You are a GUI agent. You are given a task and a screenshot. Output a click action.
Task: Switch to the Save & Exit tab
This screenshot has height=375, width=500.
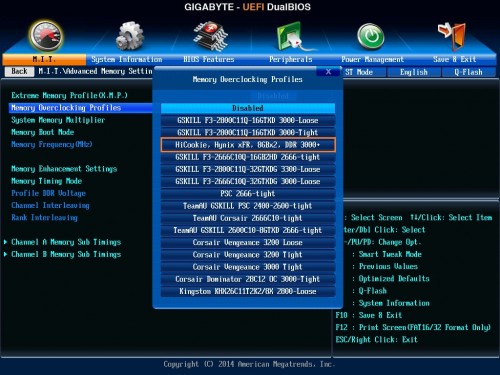(x=455, y=59)
